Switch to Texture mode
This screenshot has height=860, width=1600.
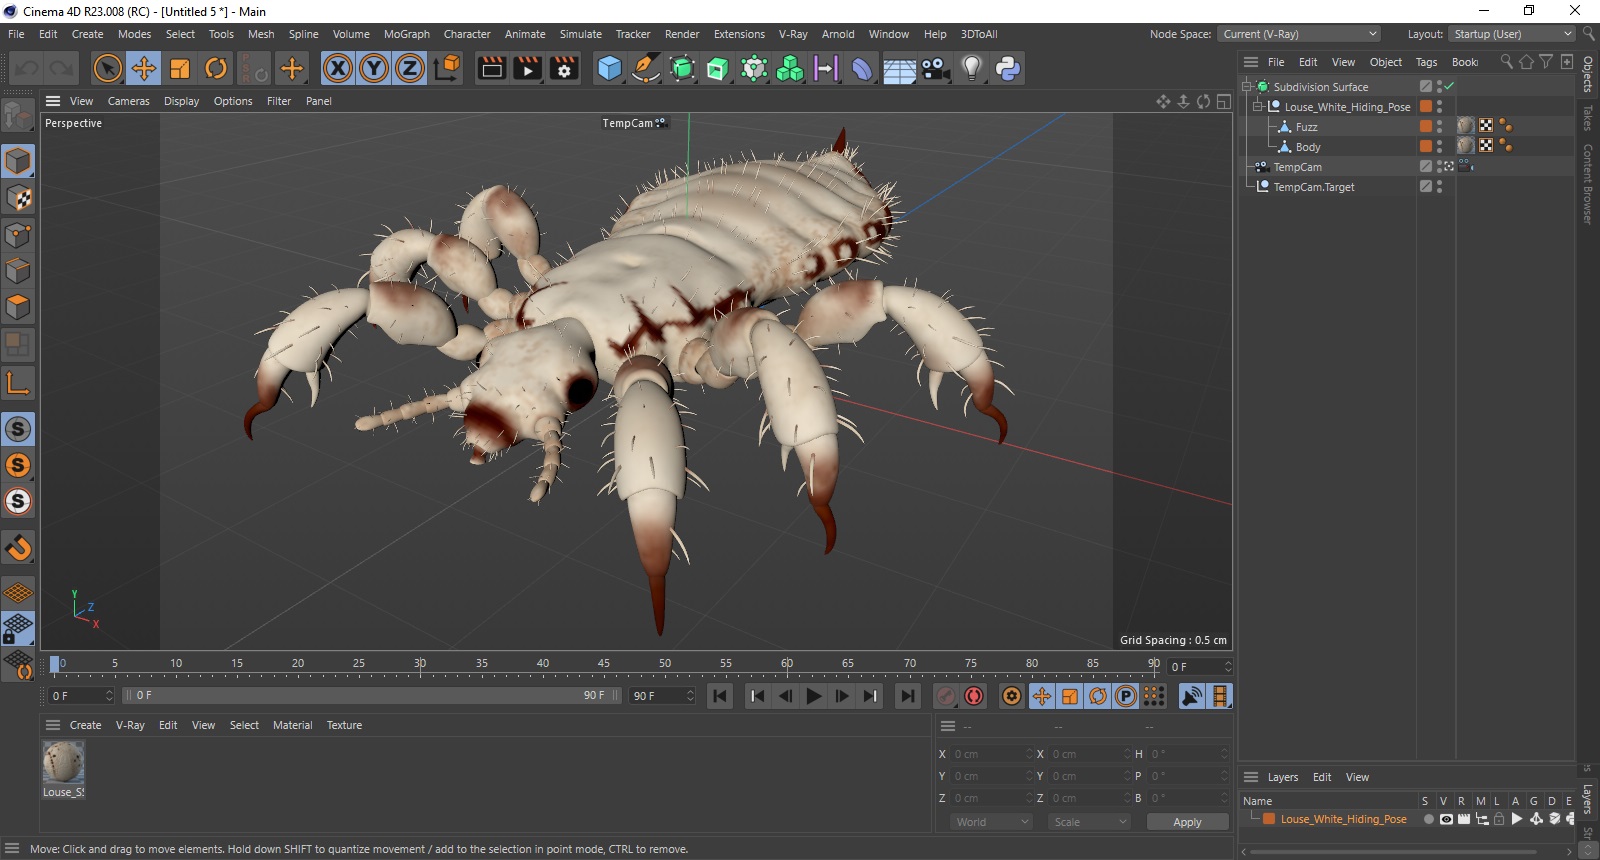[x=18, y=198]
